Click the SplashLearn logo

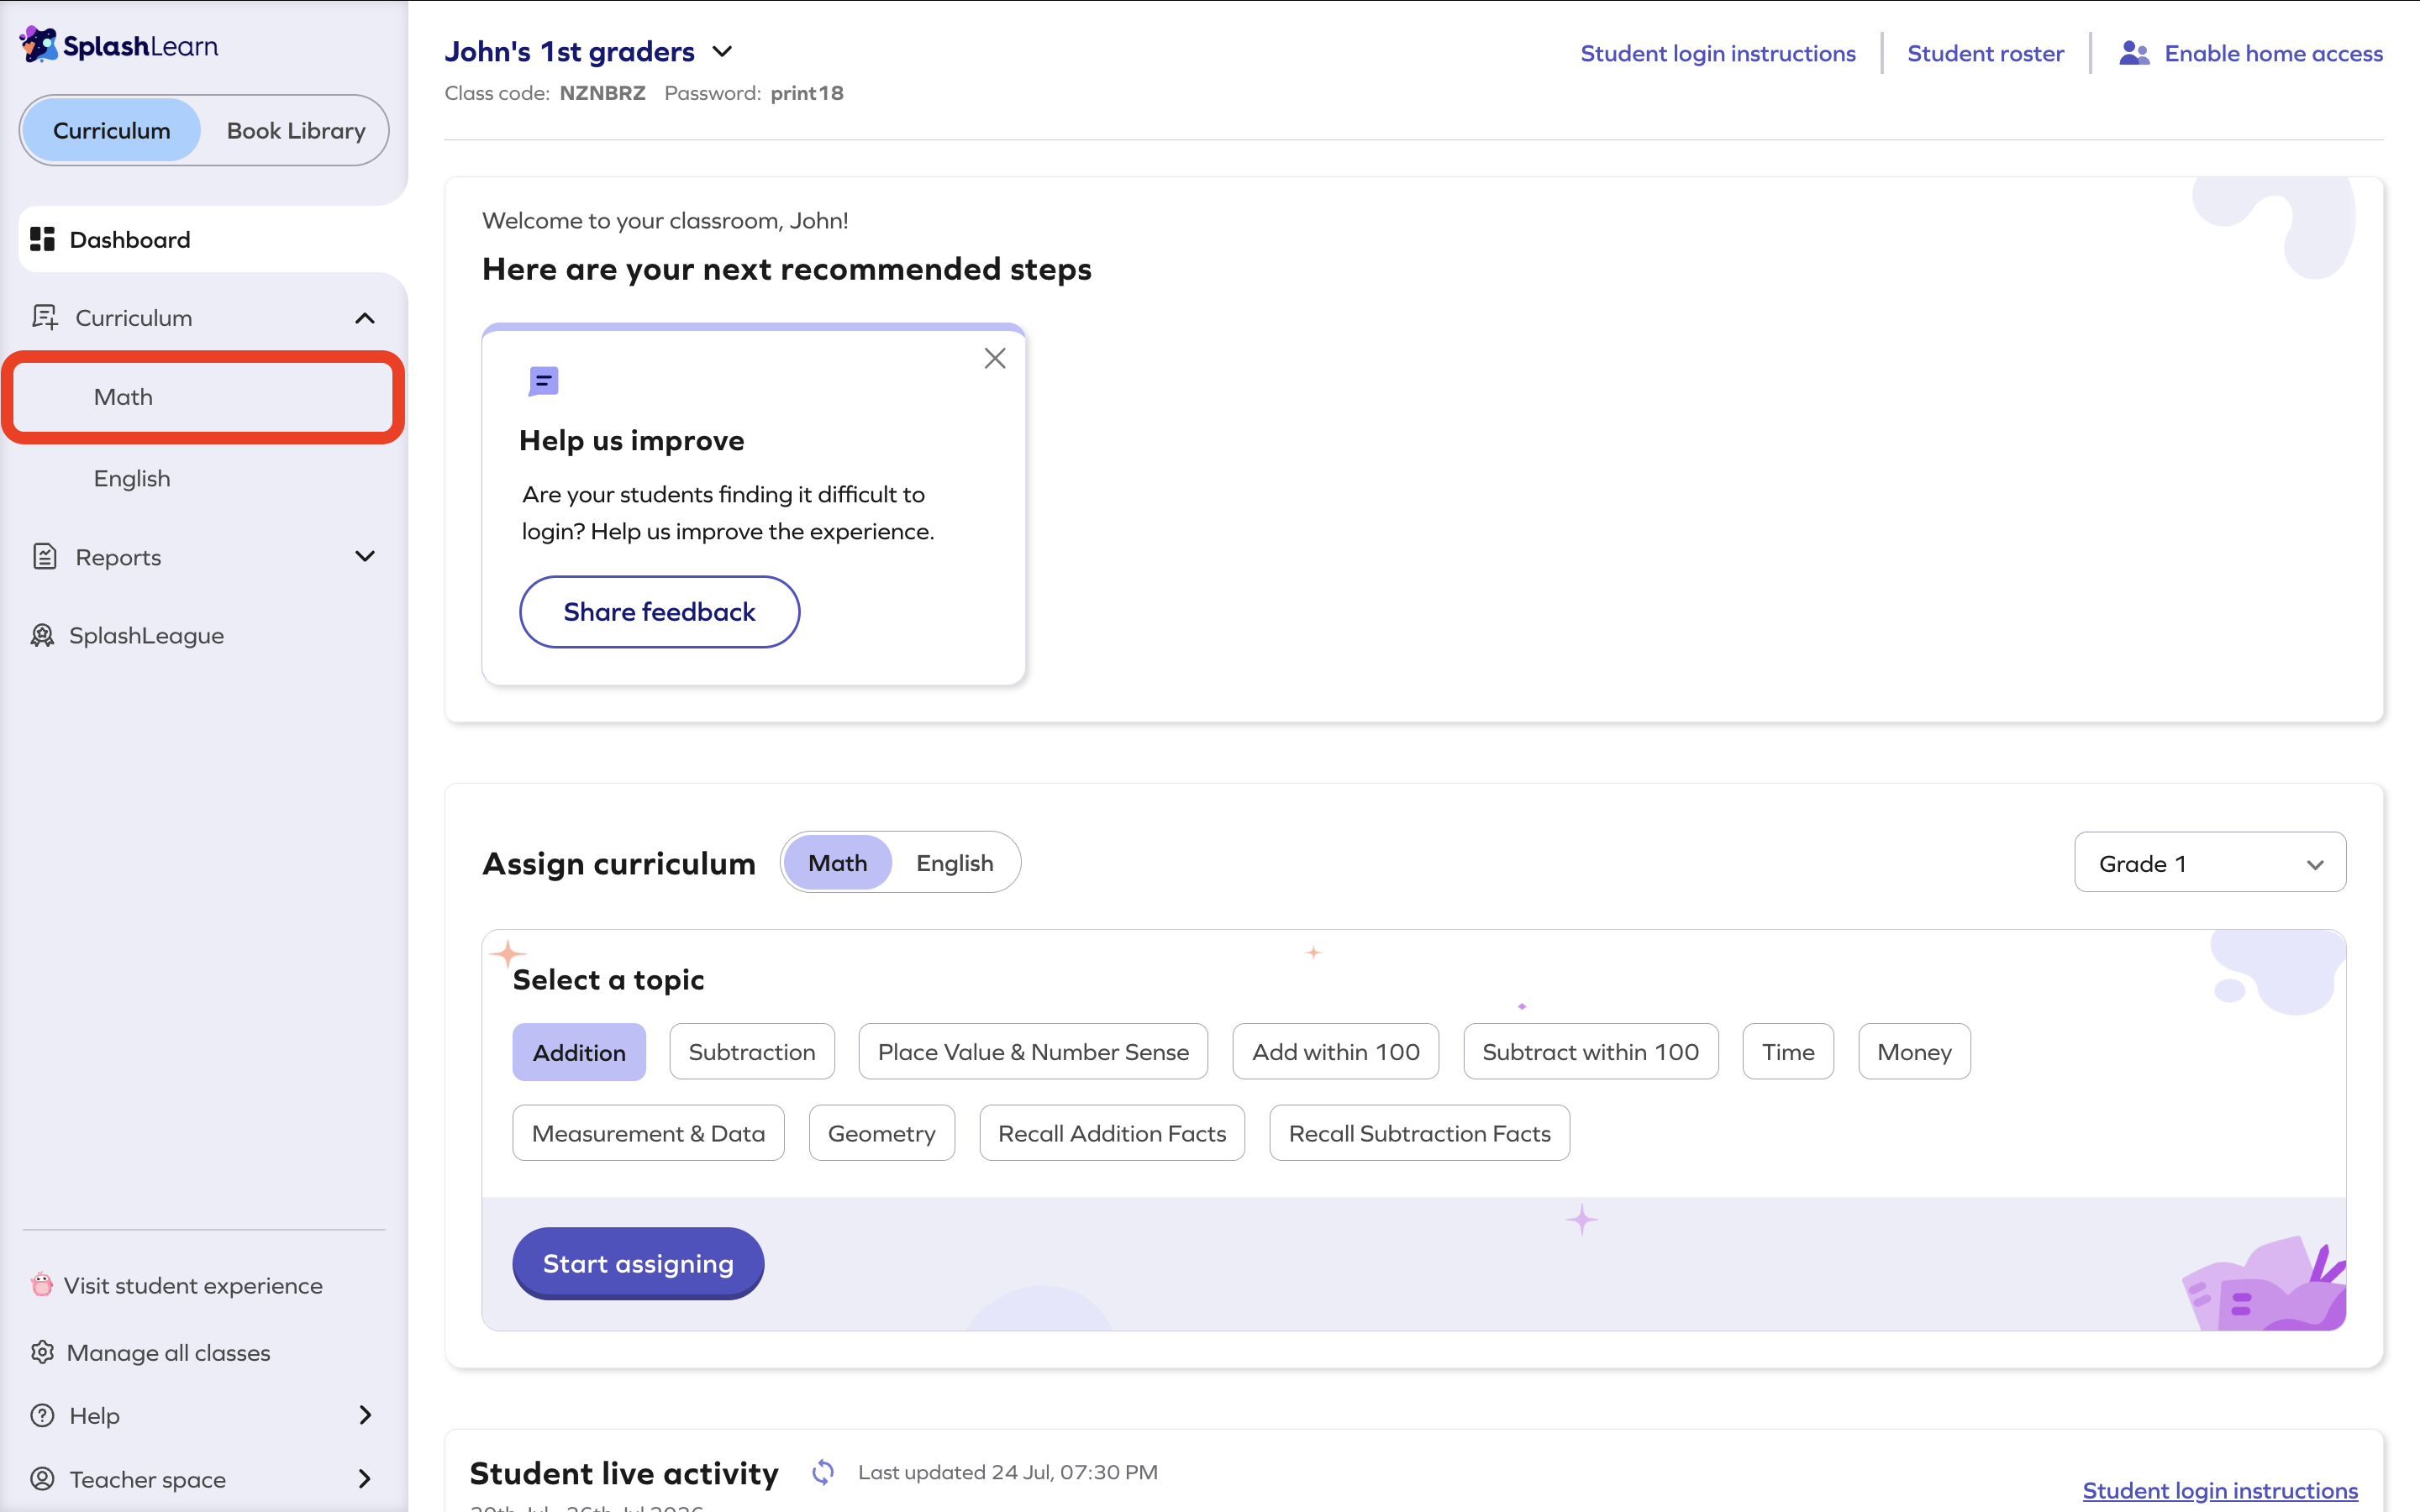point(118,45)
